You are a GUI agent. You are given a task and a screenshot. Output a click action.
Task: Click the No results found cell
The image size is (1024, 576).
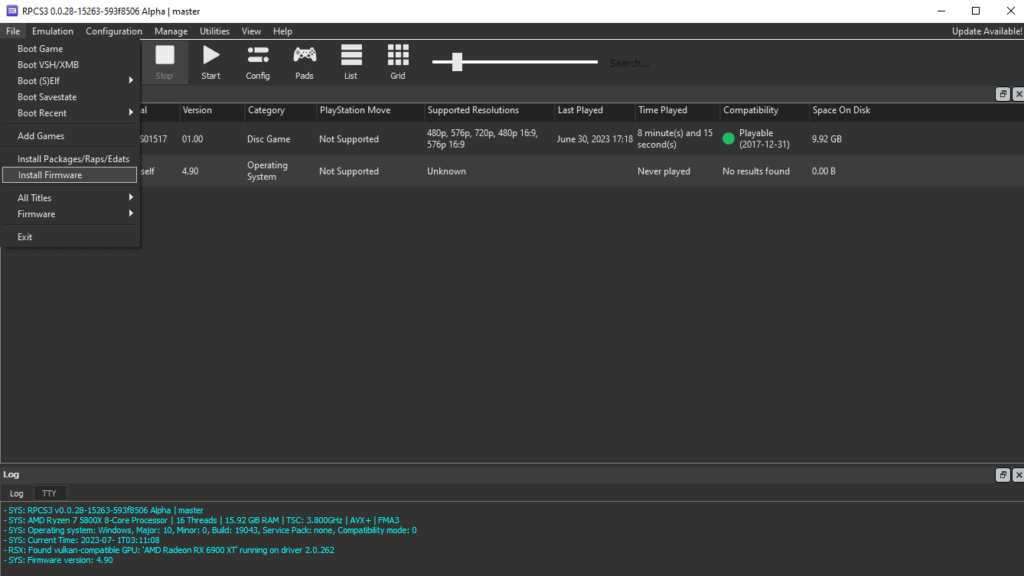[x=756, y=171]
